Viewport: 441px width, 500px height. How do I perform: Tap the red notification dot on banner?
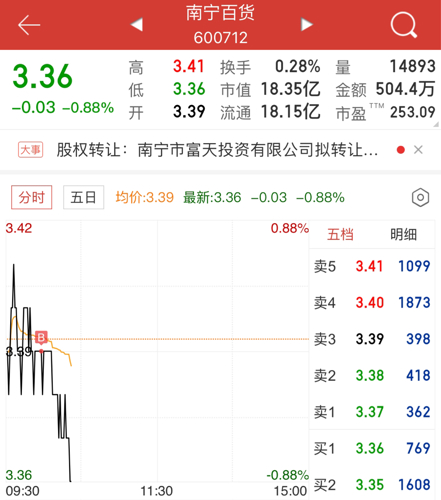(x=401, y=150)
